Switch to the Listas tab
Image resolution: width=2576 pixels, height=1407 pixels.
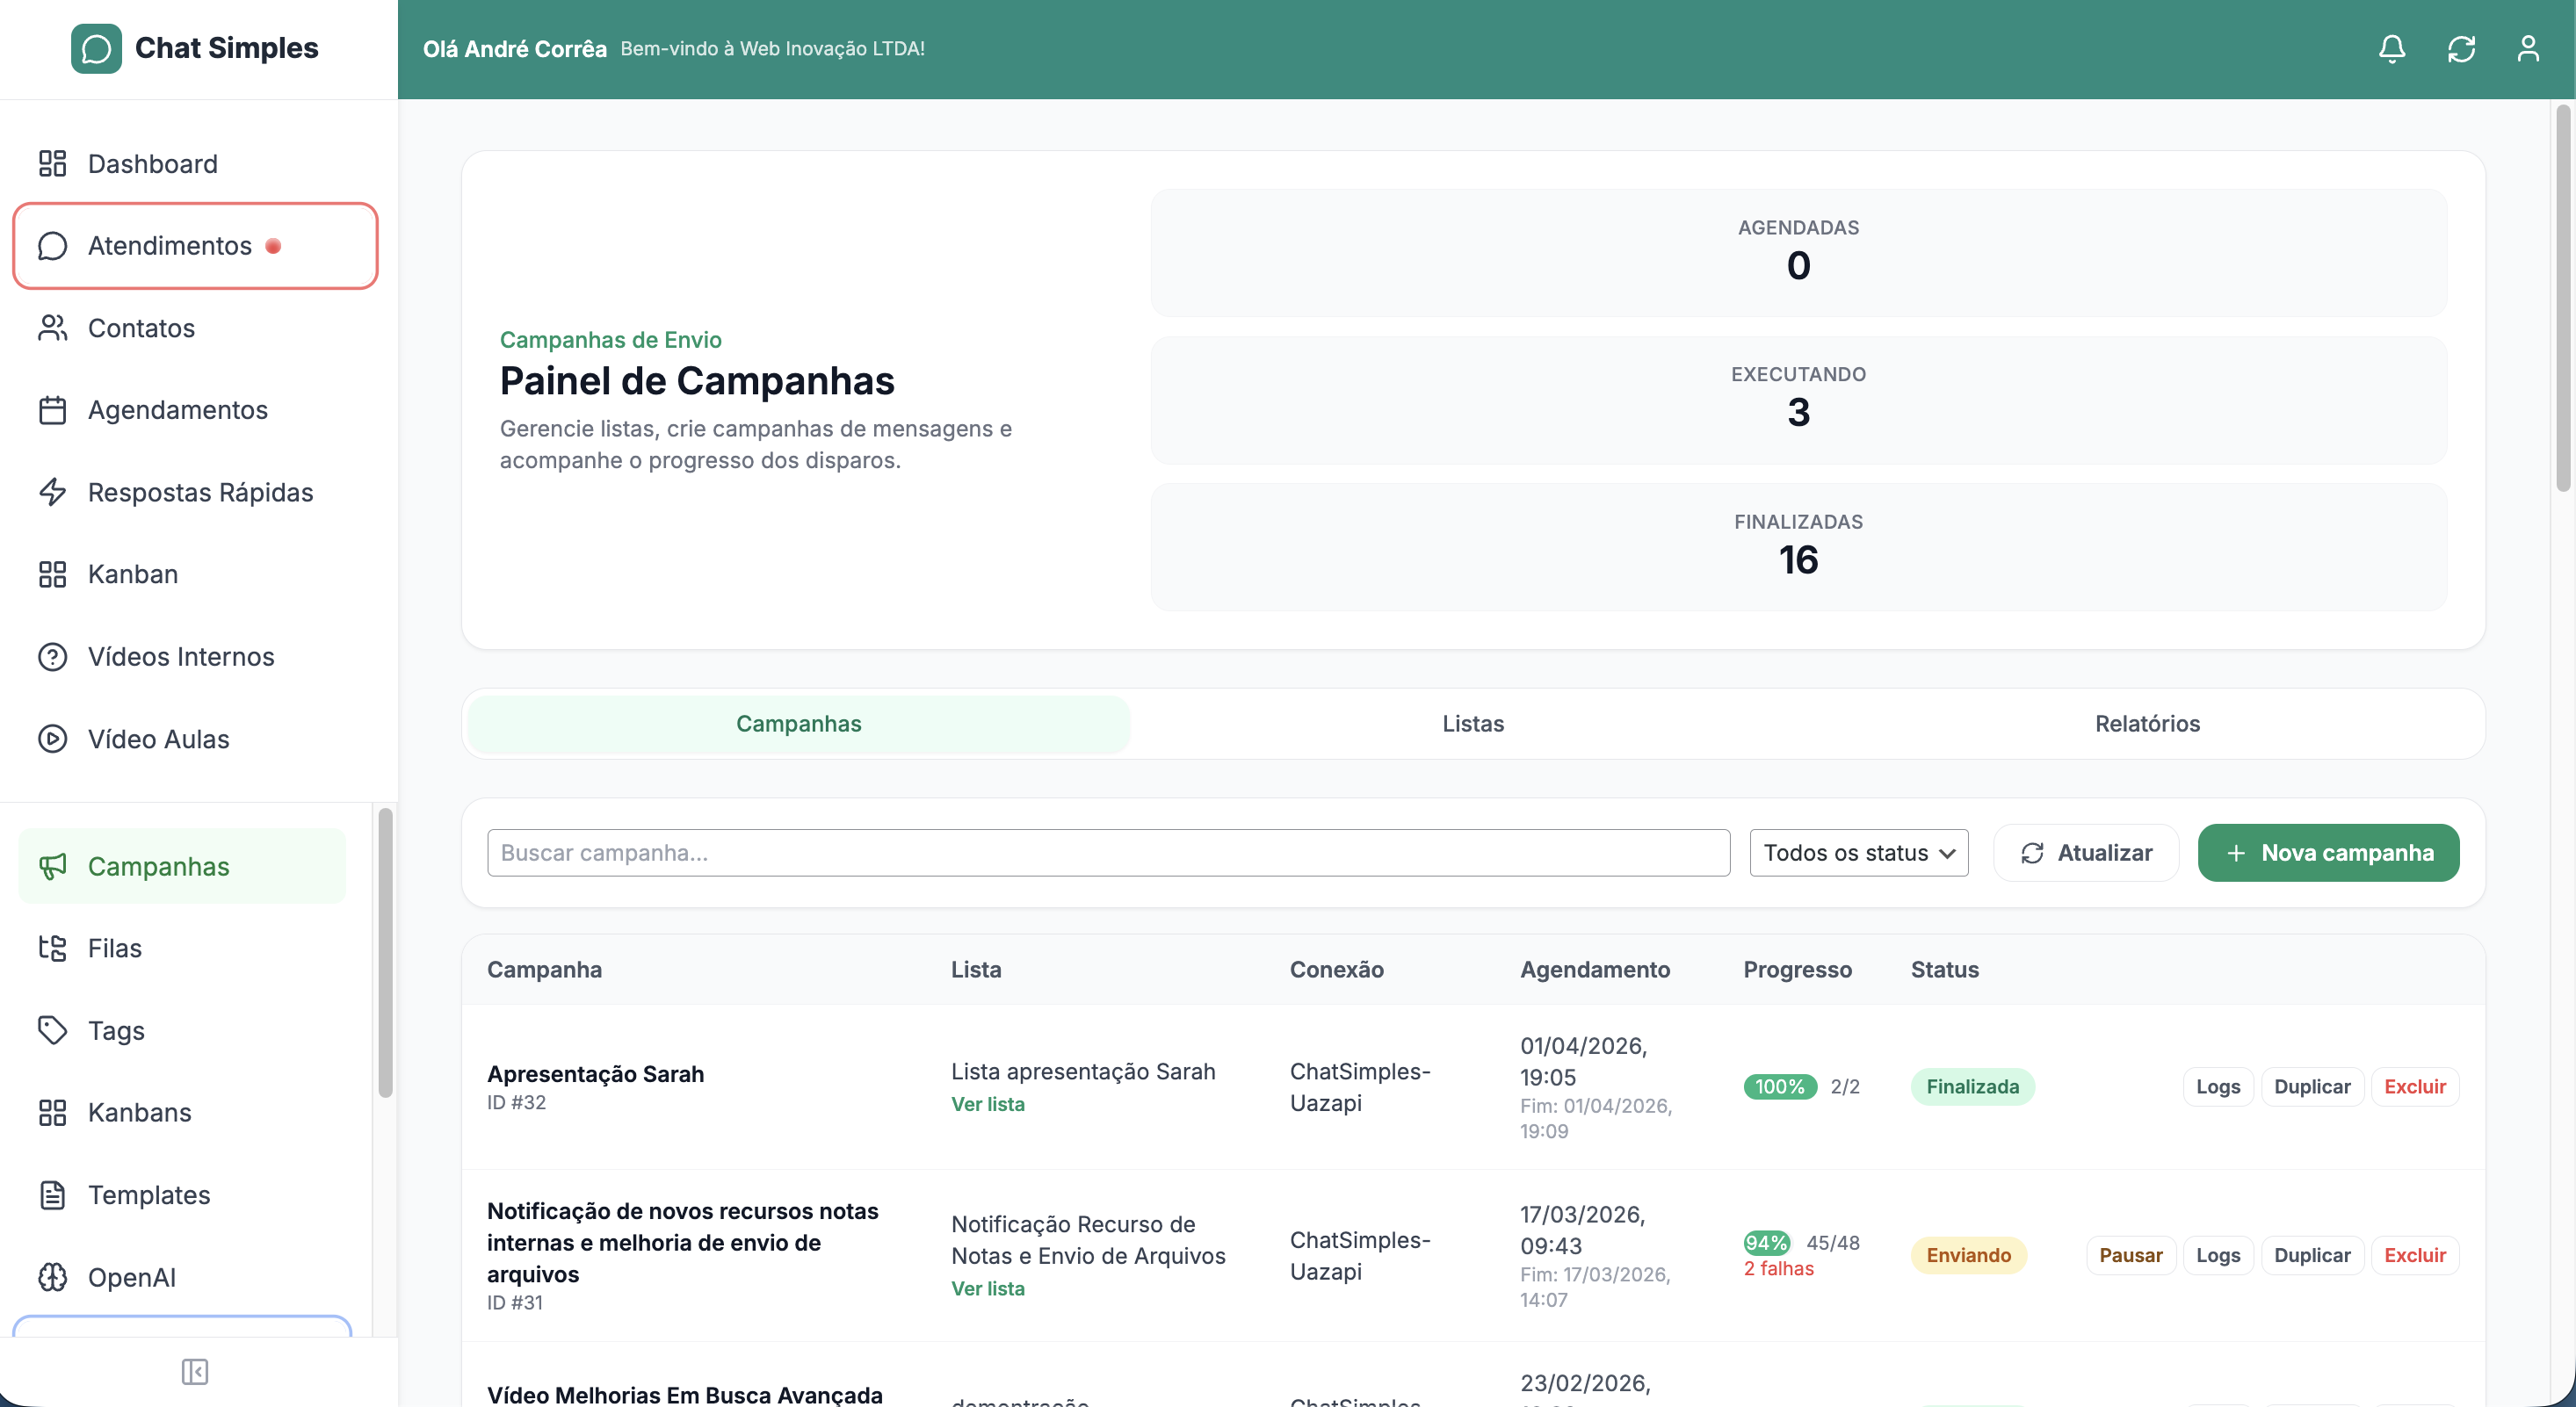tap(1472, 723)
